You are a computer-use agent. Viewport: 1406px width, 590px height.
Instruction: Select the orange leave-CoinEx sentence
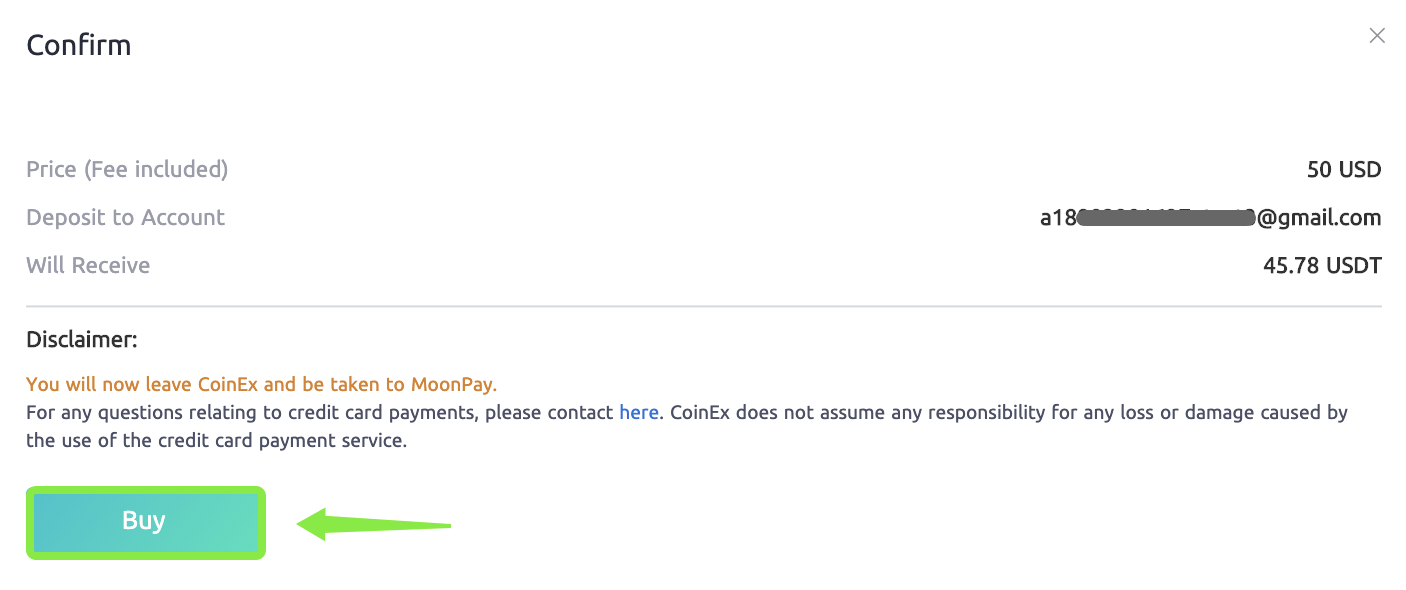click(262, 384)
